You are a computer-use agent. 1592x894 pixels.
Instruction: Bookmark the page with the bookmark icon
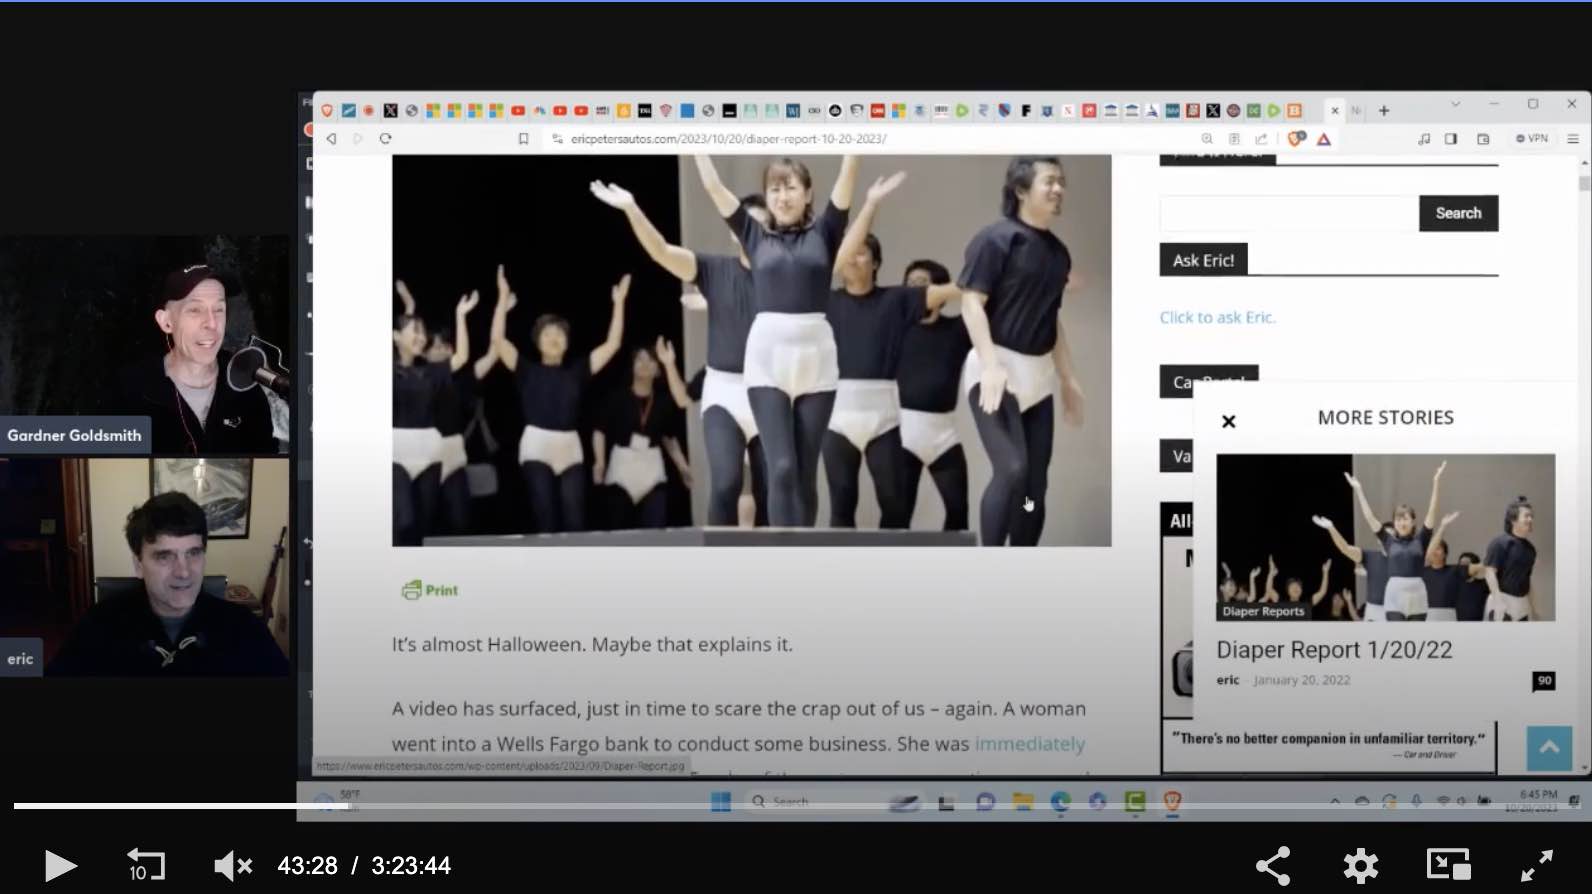(523, 139)
